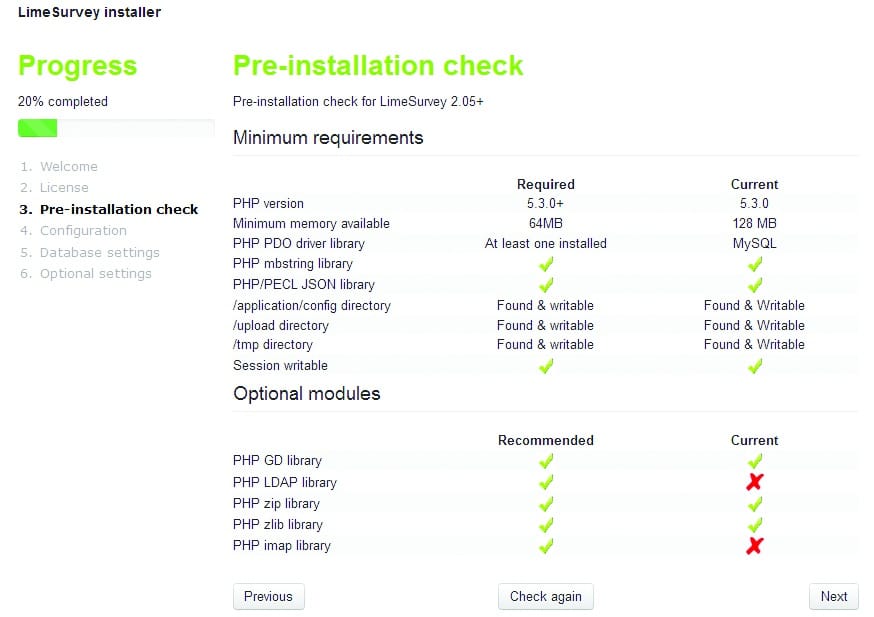Image resolution: width=874 pixels, height=617 pixels.
Task: Click recommended checkmark for PHP imap library
Action: click(x=546, y=545)
